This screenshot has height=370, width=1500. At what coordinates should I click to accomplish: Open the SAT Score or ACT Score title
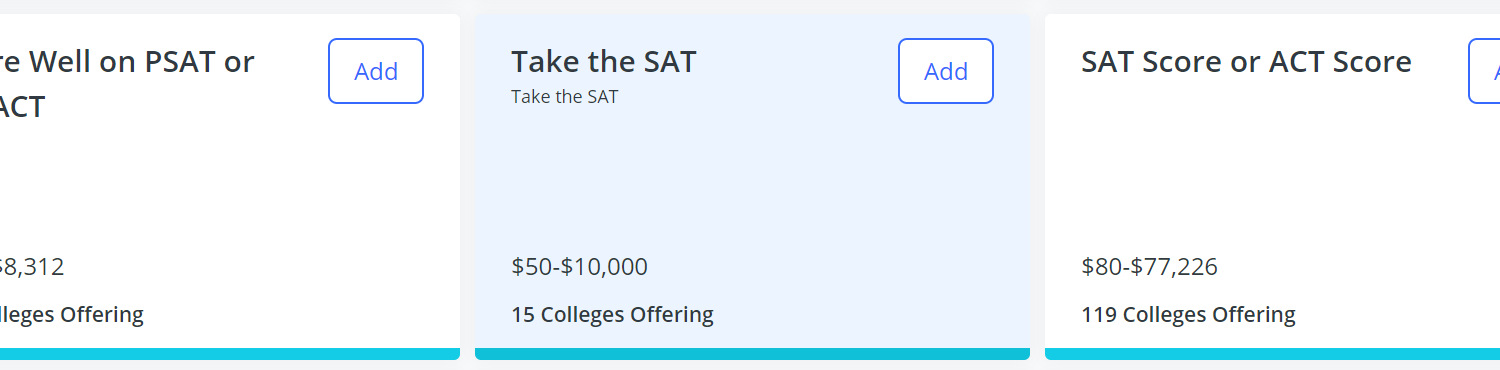coord(1246,62)
